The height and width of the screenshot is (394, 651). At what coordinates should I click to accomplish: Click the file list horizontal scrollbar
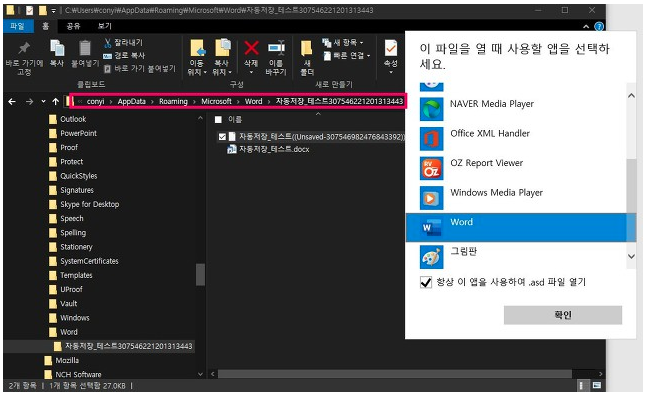click(x=394, y=374)
